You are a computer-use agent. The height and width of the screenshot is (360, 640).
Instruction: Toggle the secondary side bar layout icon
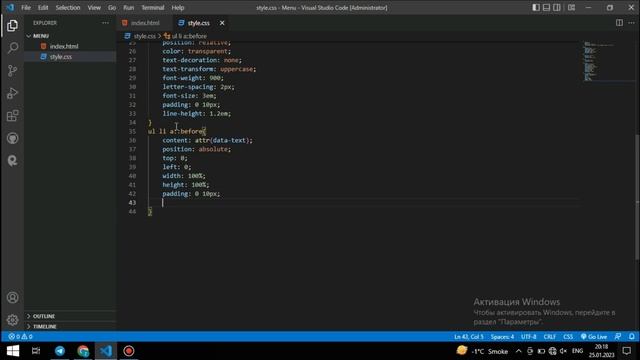[557, 7]
